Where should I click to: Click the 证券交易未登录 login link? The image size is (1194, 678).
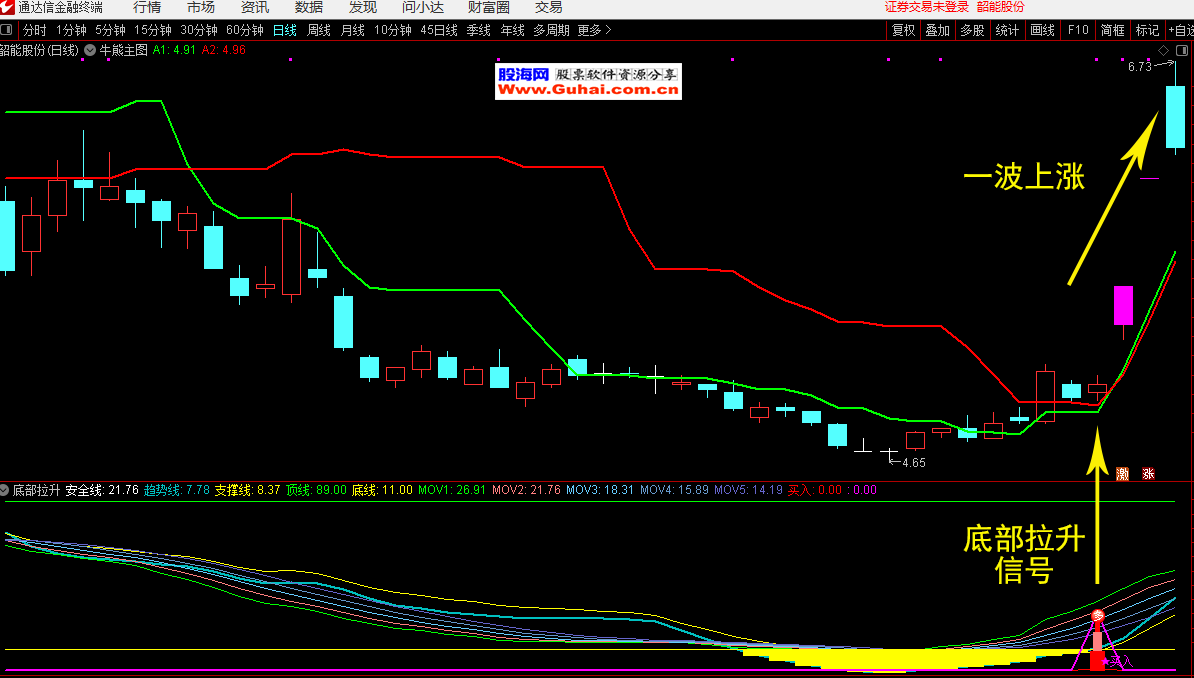coord(927,7)
